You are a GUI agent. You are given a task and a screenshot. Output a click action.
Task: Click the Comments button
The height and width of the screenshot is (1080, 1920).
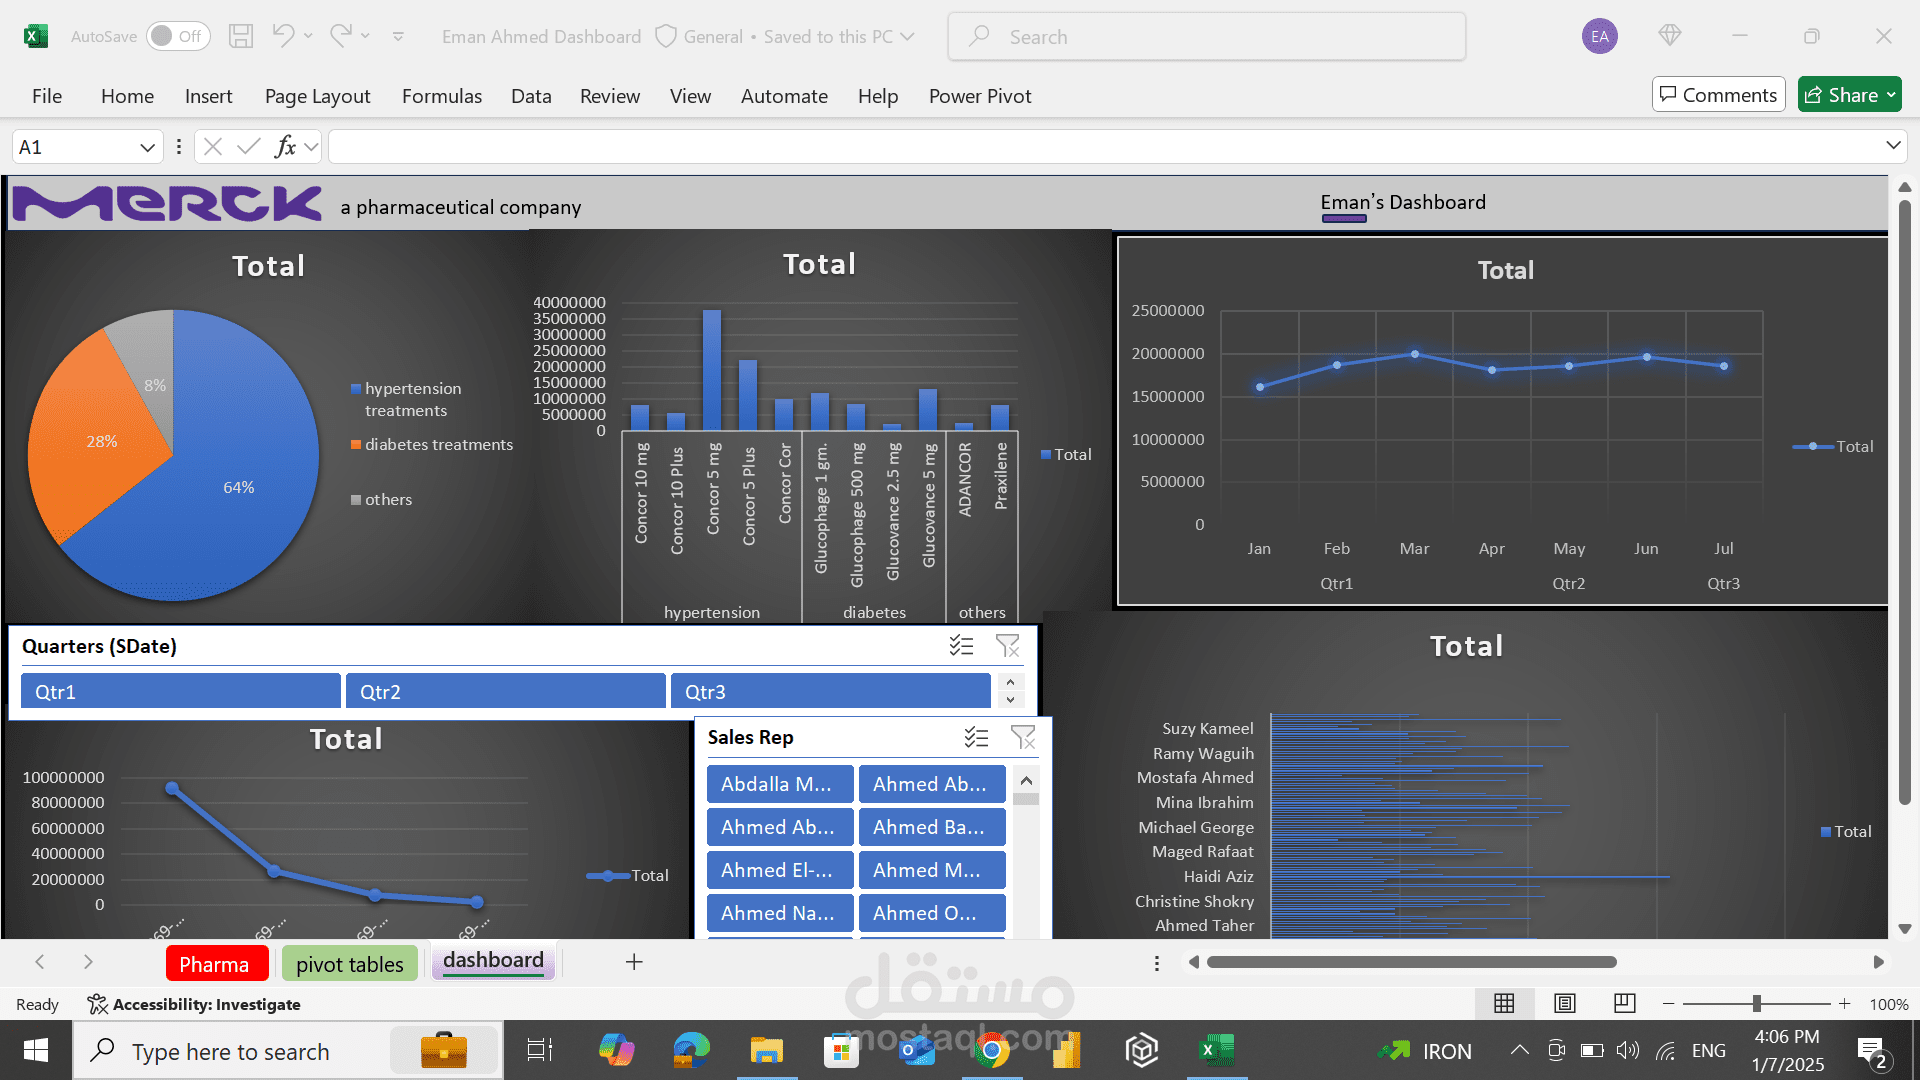tap(1718, 95)
